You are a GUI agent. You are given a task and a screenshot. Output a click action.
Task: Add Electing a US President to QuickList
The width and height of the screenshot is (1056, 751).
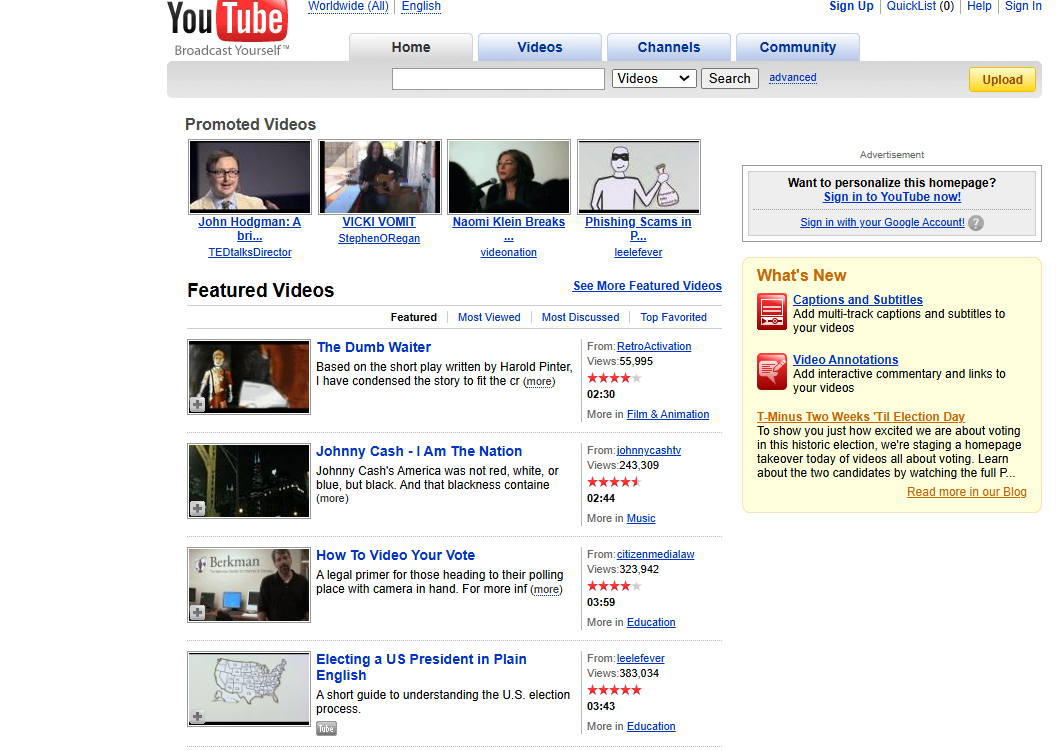[197, 717]
